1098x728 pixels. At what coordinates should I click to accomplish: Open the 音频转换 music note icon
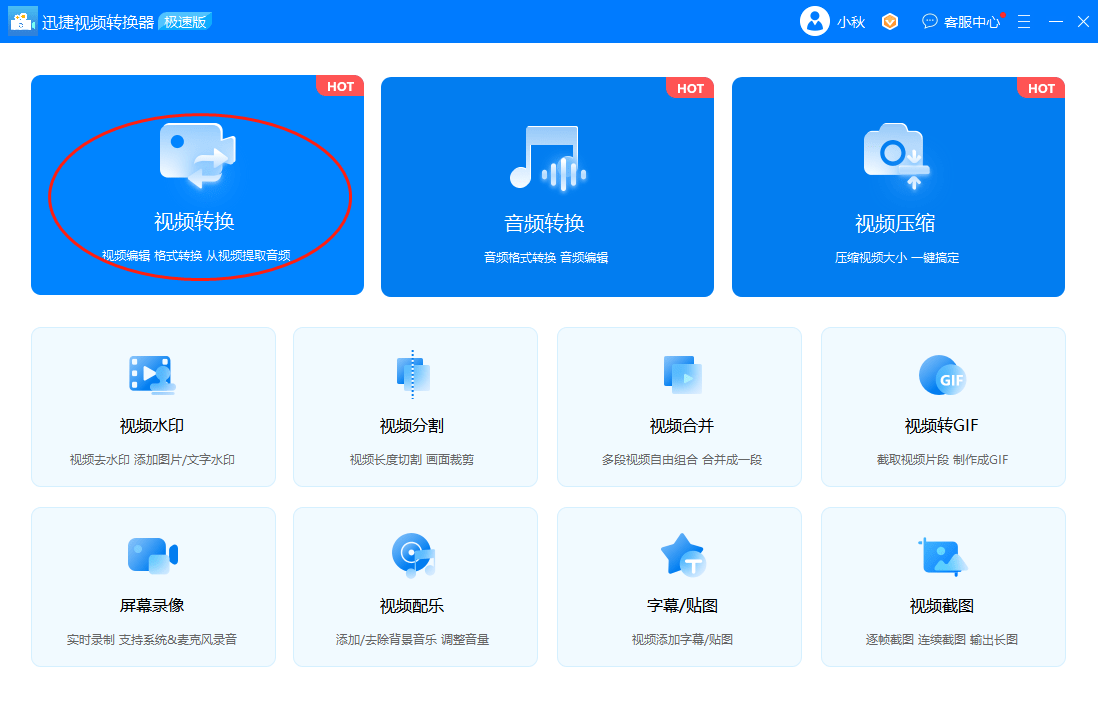point(548,158)
